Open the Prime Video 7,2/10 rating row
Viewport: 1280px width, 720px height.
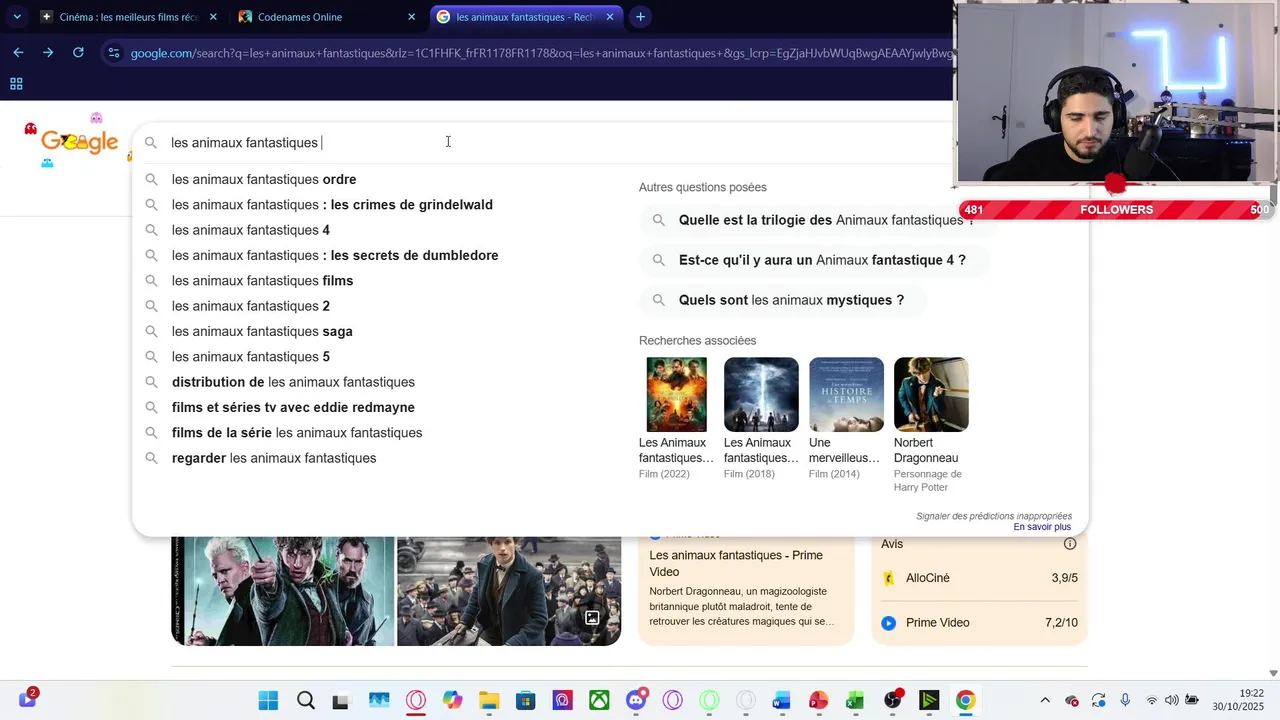coord(980,622)
